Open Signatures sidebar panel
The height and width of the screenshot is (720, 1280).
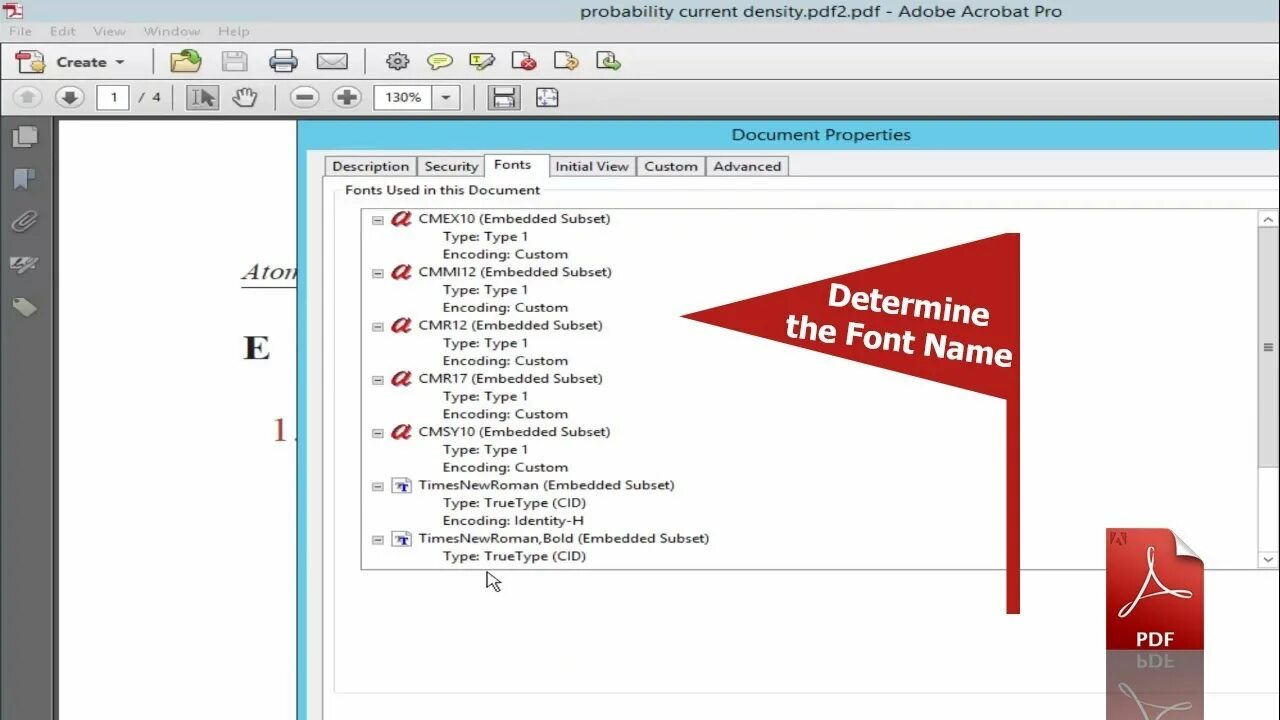coord(24,264)
